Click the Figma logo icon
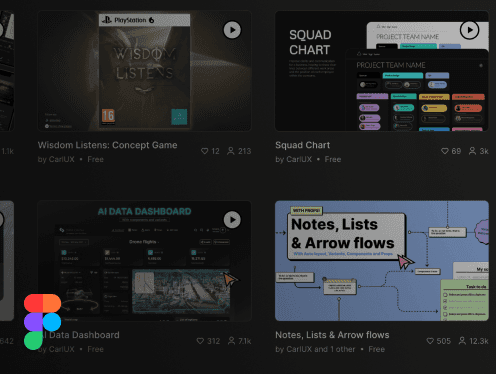The width and height of the screenshot is (496, 374). pyautogui.click(x=42, y=322)
